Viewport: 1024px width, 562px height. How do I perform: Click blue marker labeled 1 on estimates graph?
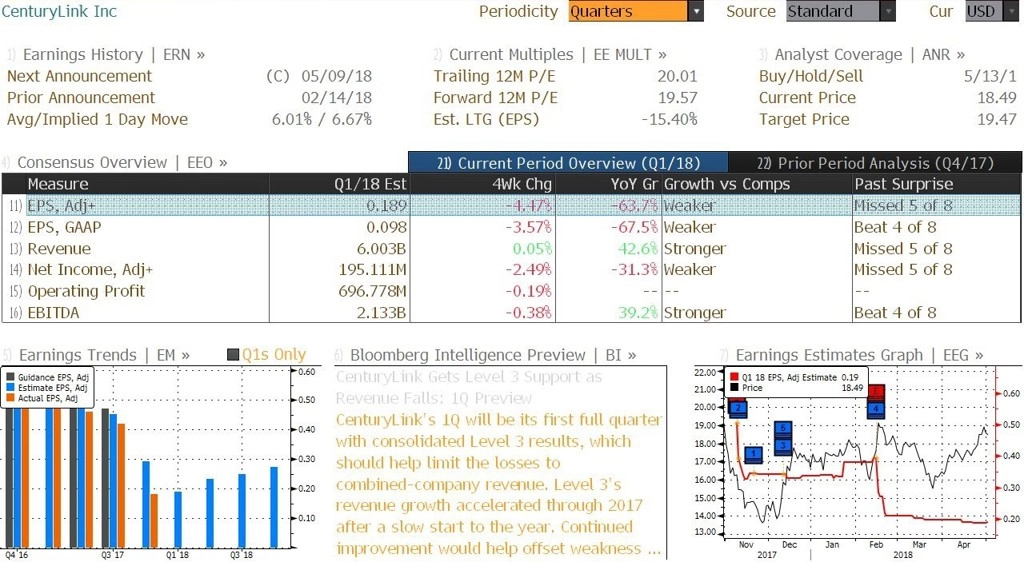[753, 454]
